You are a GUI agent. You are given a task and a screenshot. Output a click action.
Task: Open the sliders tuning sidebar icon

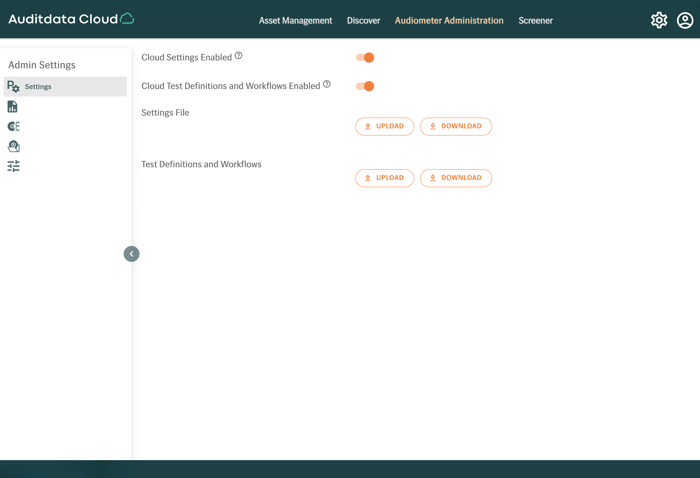point(13,166)
